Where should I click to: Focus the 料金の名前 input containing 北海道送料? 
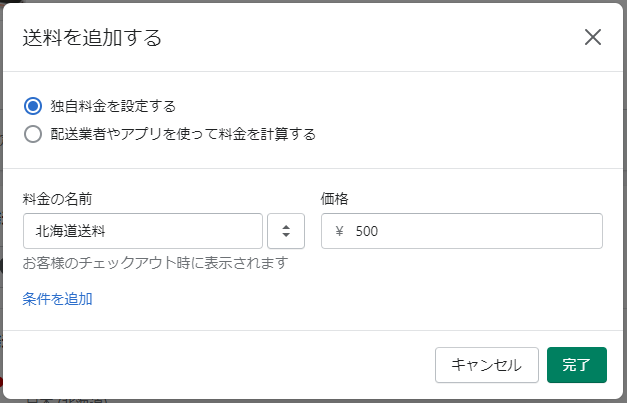click(143, 231)
